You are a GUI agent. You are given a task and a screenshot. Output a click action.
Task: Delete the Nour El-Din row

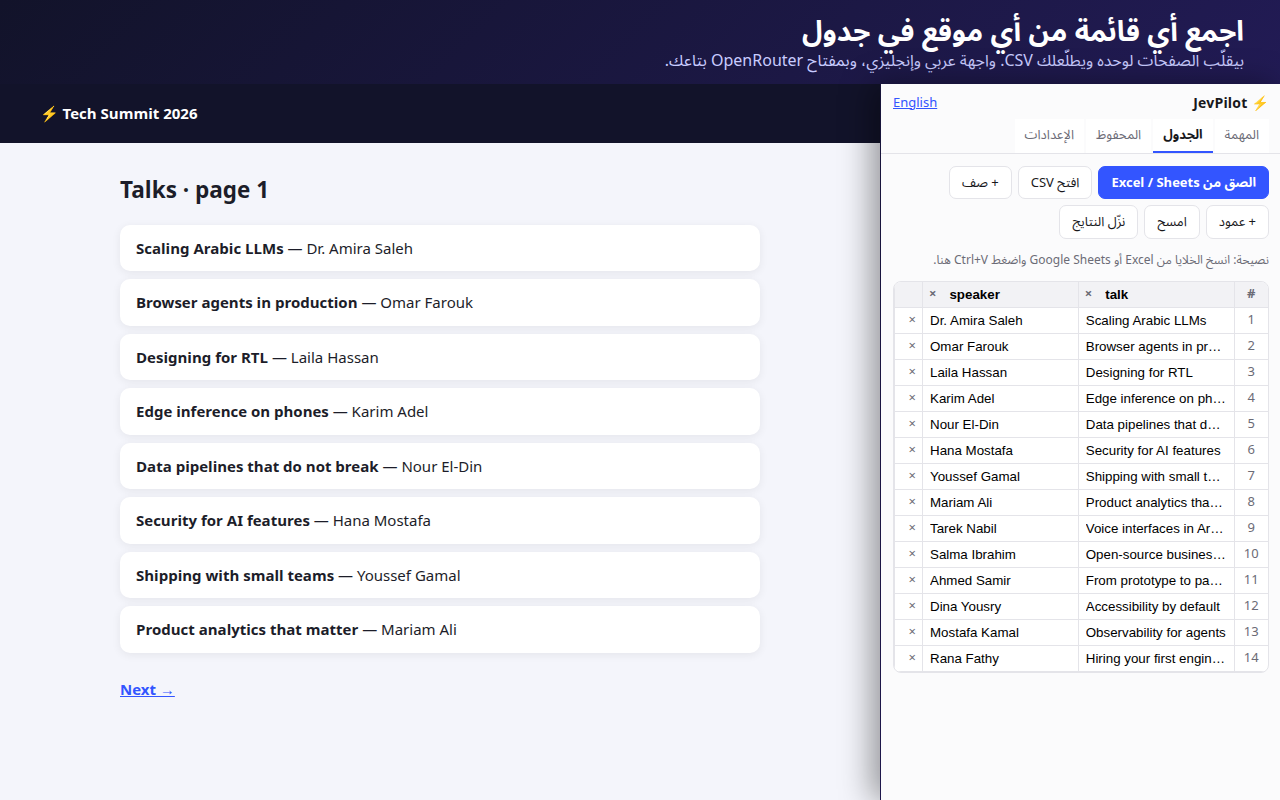912,424
